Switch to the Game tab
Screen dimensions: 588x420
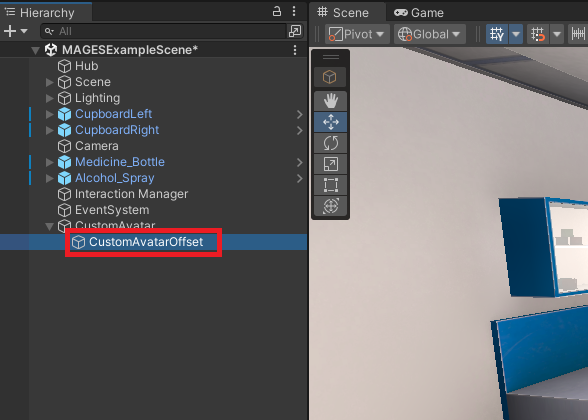tap(418, 13)
